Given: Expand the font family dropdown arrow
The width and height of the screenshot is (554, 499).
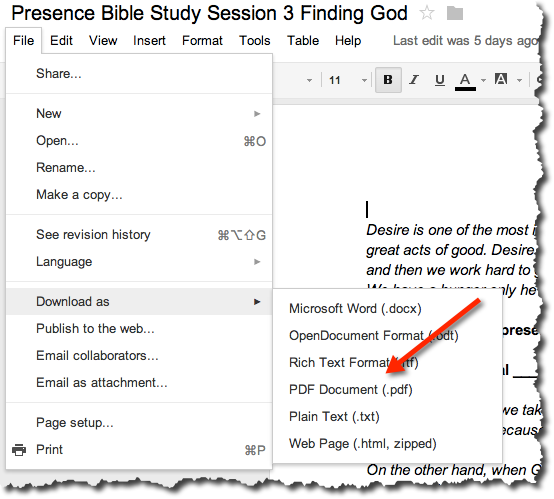Looking at the screenshot, I should pyautogui.click(x=309, y=81).
